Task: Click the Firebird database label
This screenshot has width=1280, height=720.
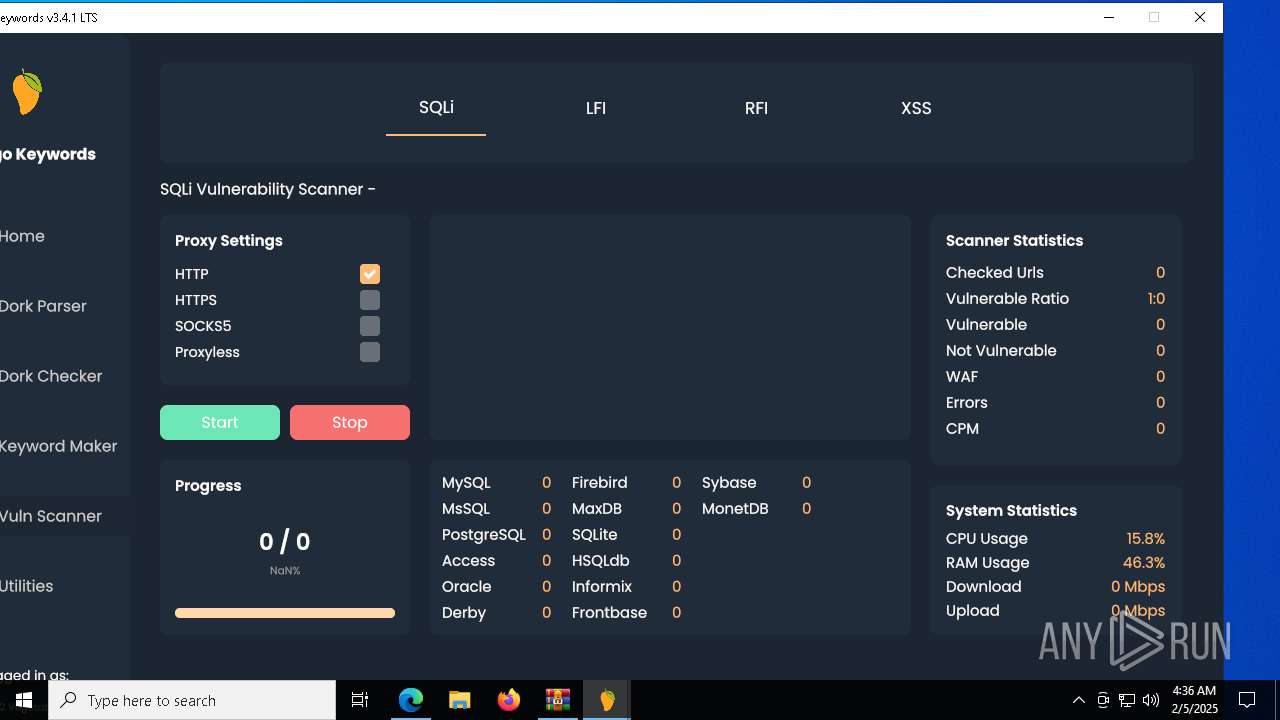Action: point(600,483)
